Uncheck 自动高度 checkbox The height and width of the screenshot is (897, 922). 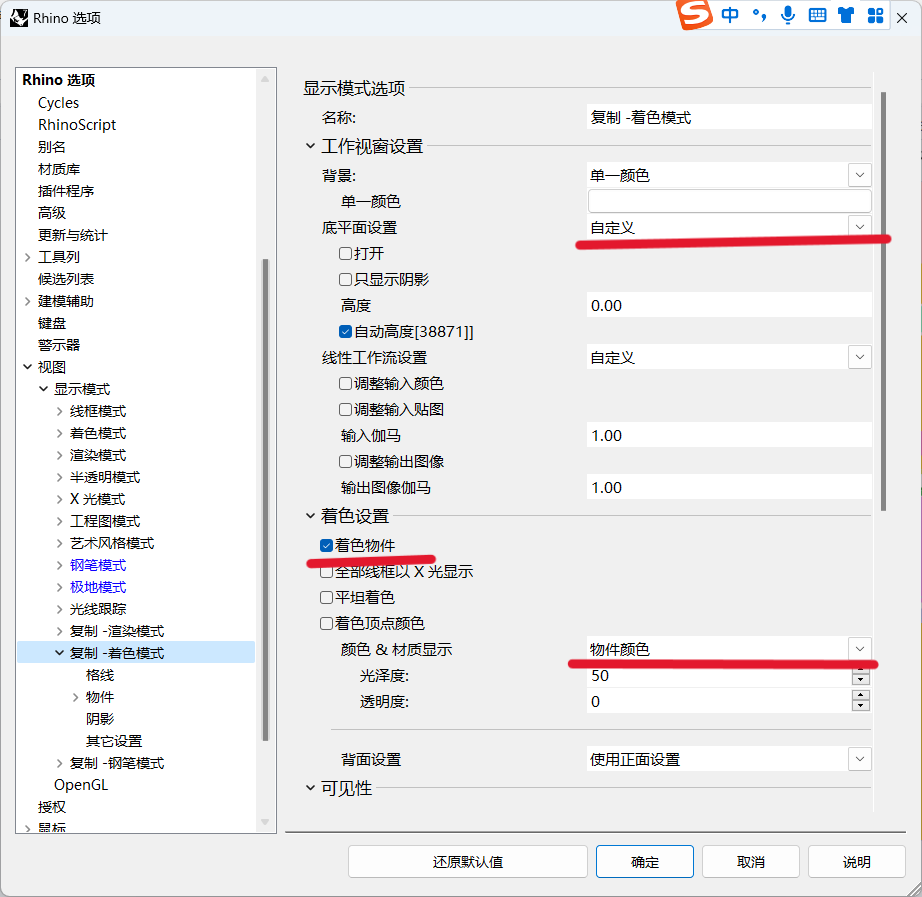point(346,332)
